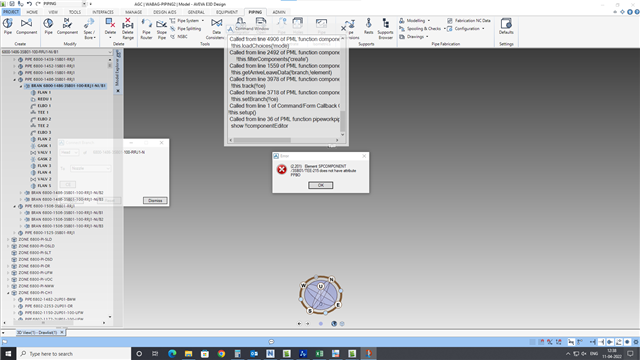Select REDU 1 in model tree
640x360 pixels.
44,99
